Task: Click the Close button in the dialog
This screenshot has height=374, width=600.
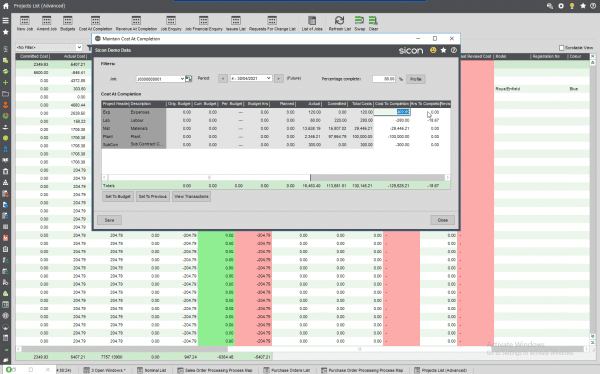Action: point(443,220)
